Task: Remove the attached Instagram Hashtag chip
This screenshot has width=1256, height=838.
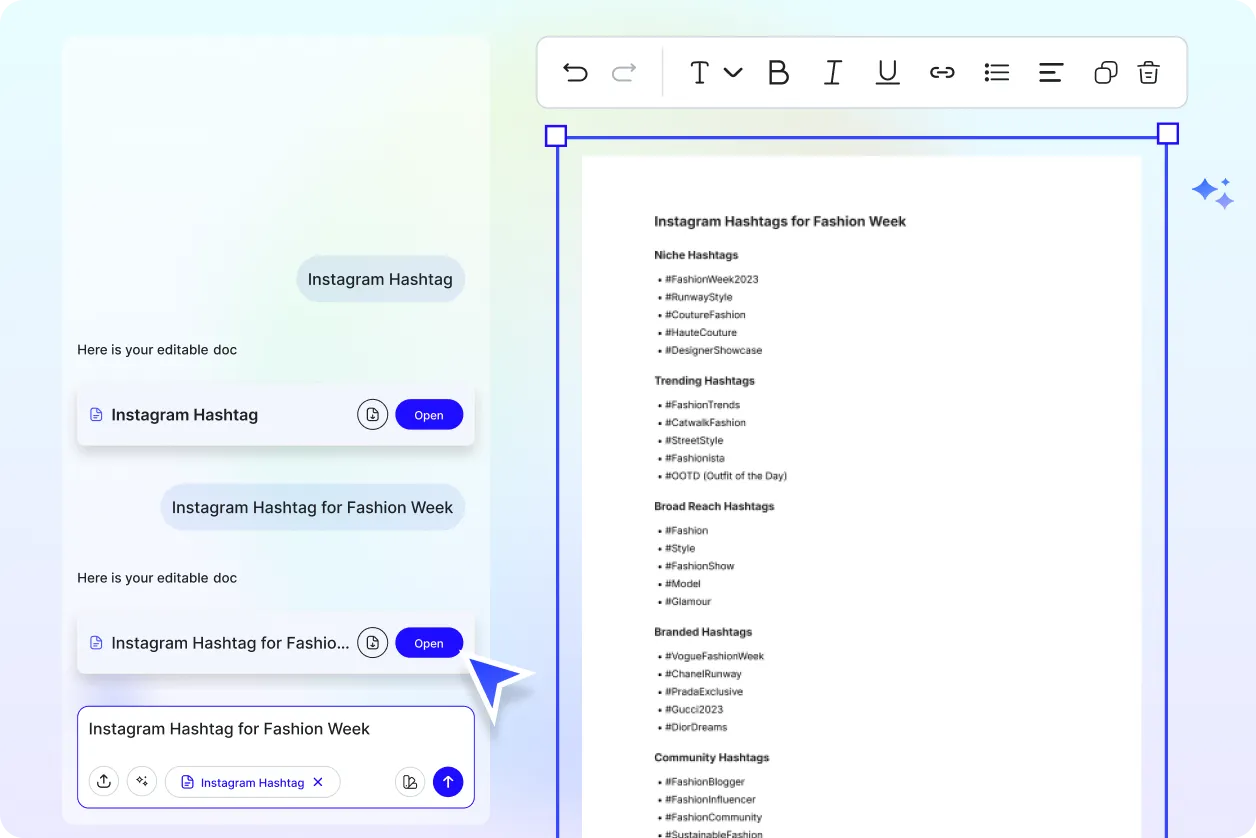Action: pos(318,782)
